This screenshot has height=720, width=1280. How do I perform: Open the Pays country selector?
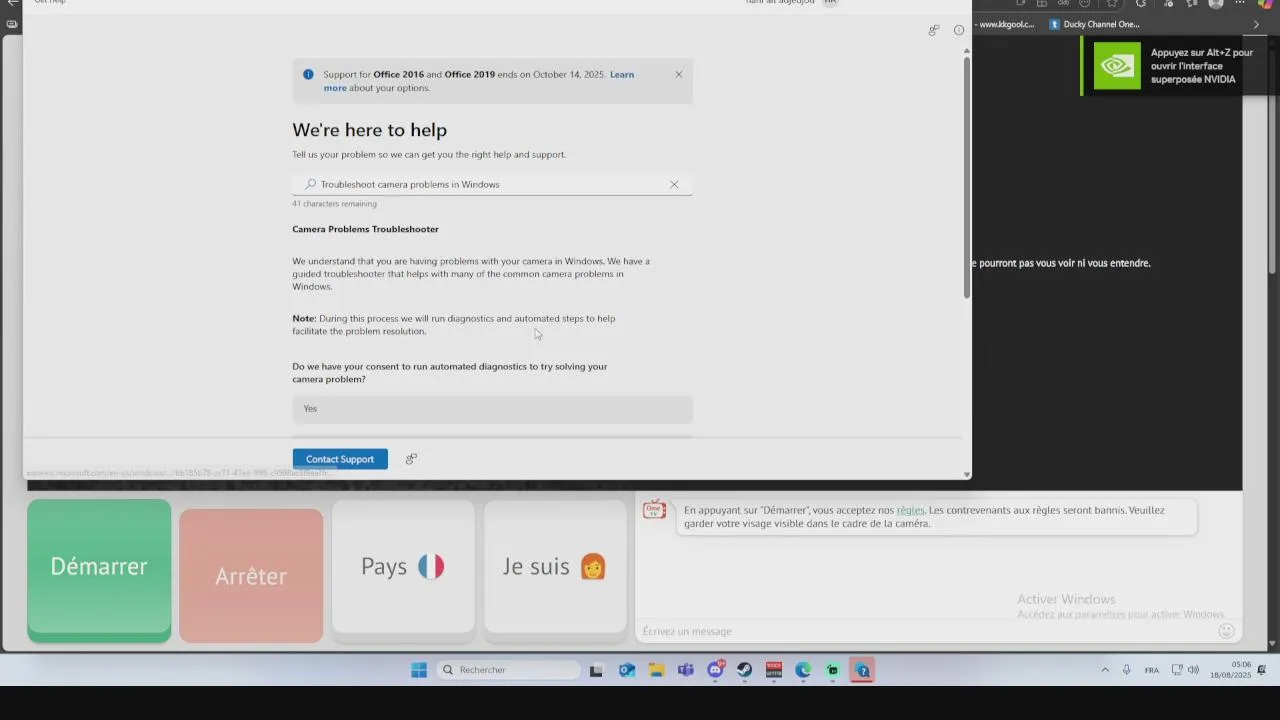tap(403, 566)
